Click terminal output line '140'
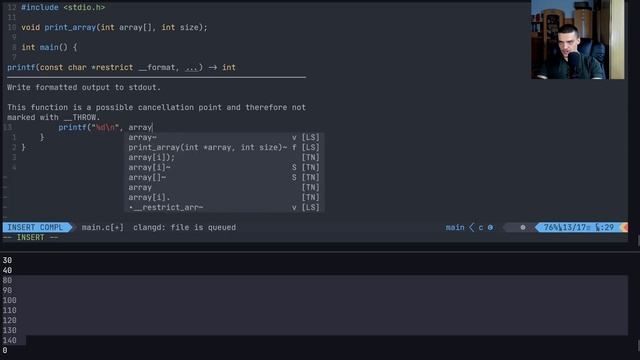Viewport: 640px width, 360px height. tap(9, 340)
